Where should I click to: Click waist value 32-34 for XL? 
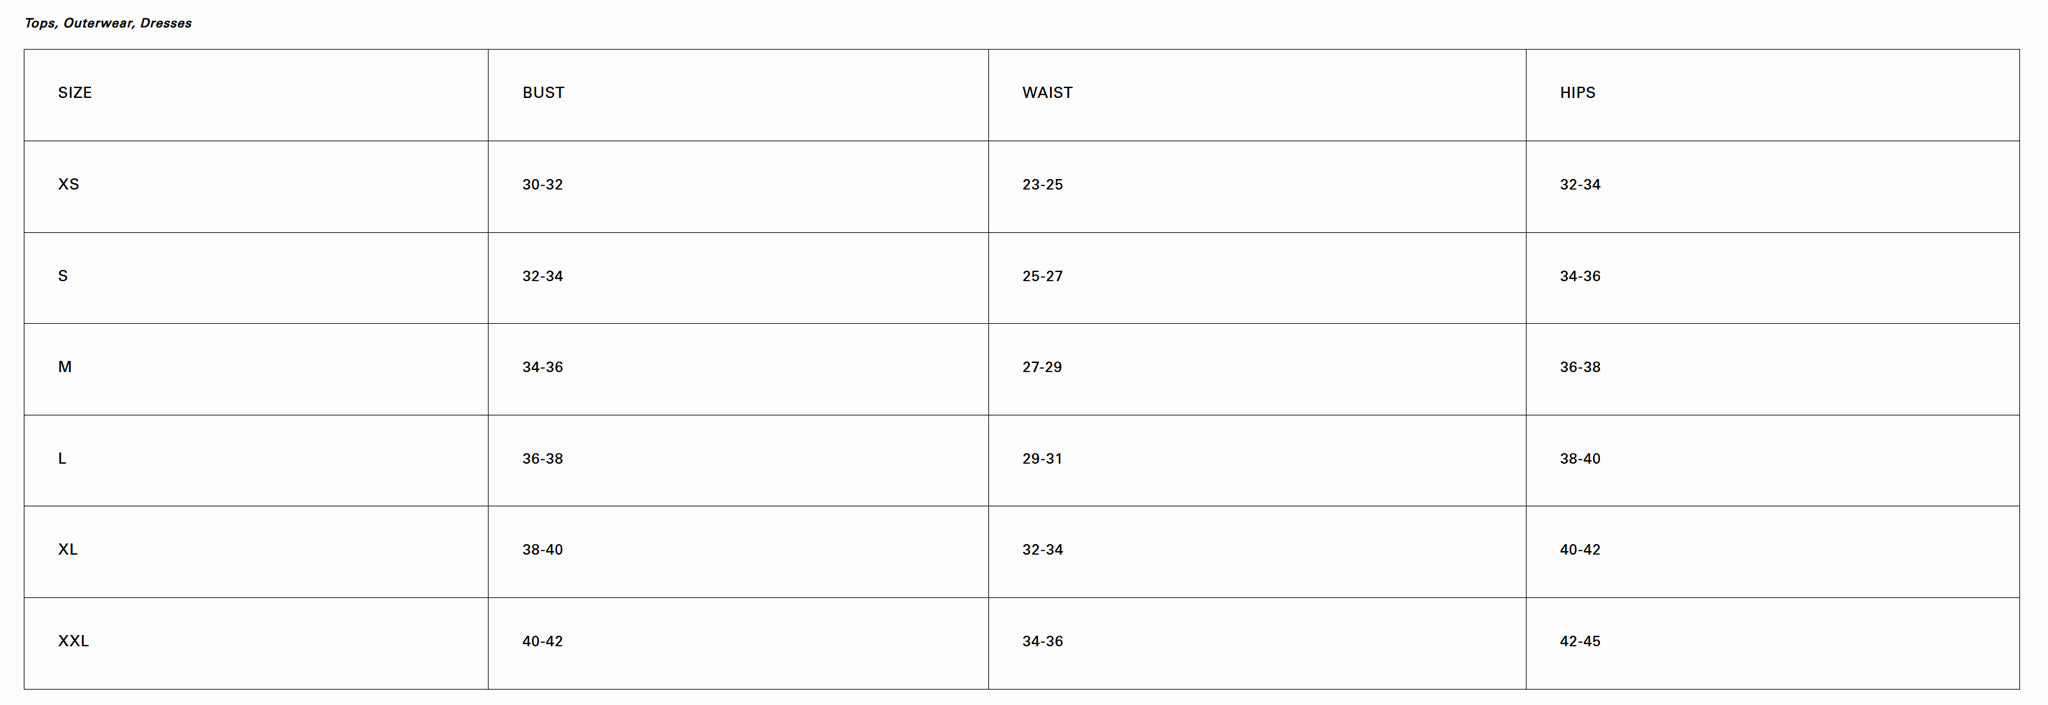point(1042,550)
